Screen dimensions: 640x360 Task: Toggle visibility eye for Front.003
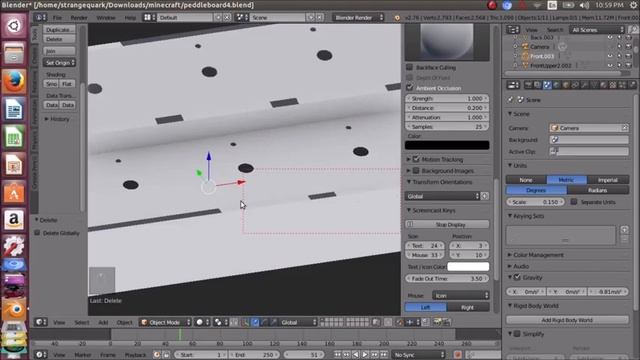(610, 56)
